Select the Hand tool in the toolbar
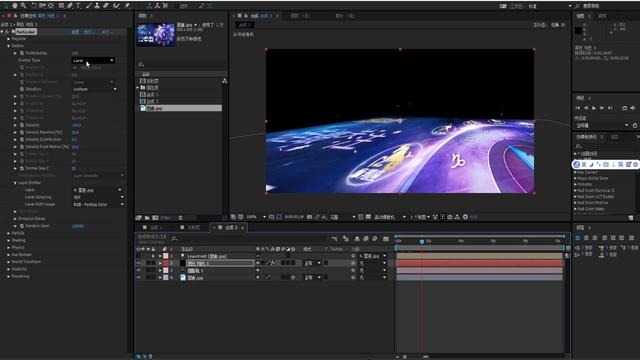Viewport: 640px width, 360px height. coord(15,6)
